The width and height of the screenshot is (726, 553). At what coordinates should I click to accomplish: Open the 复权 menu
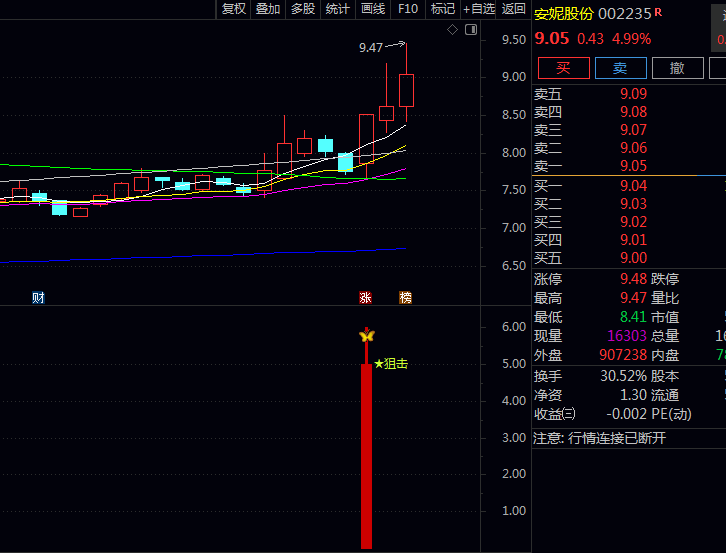[x=233, y=9]
